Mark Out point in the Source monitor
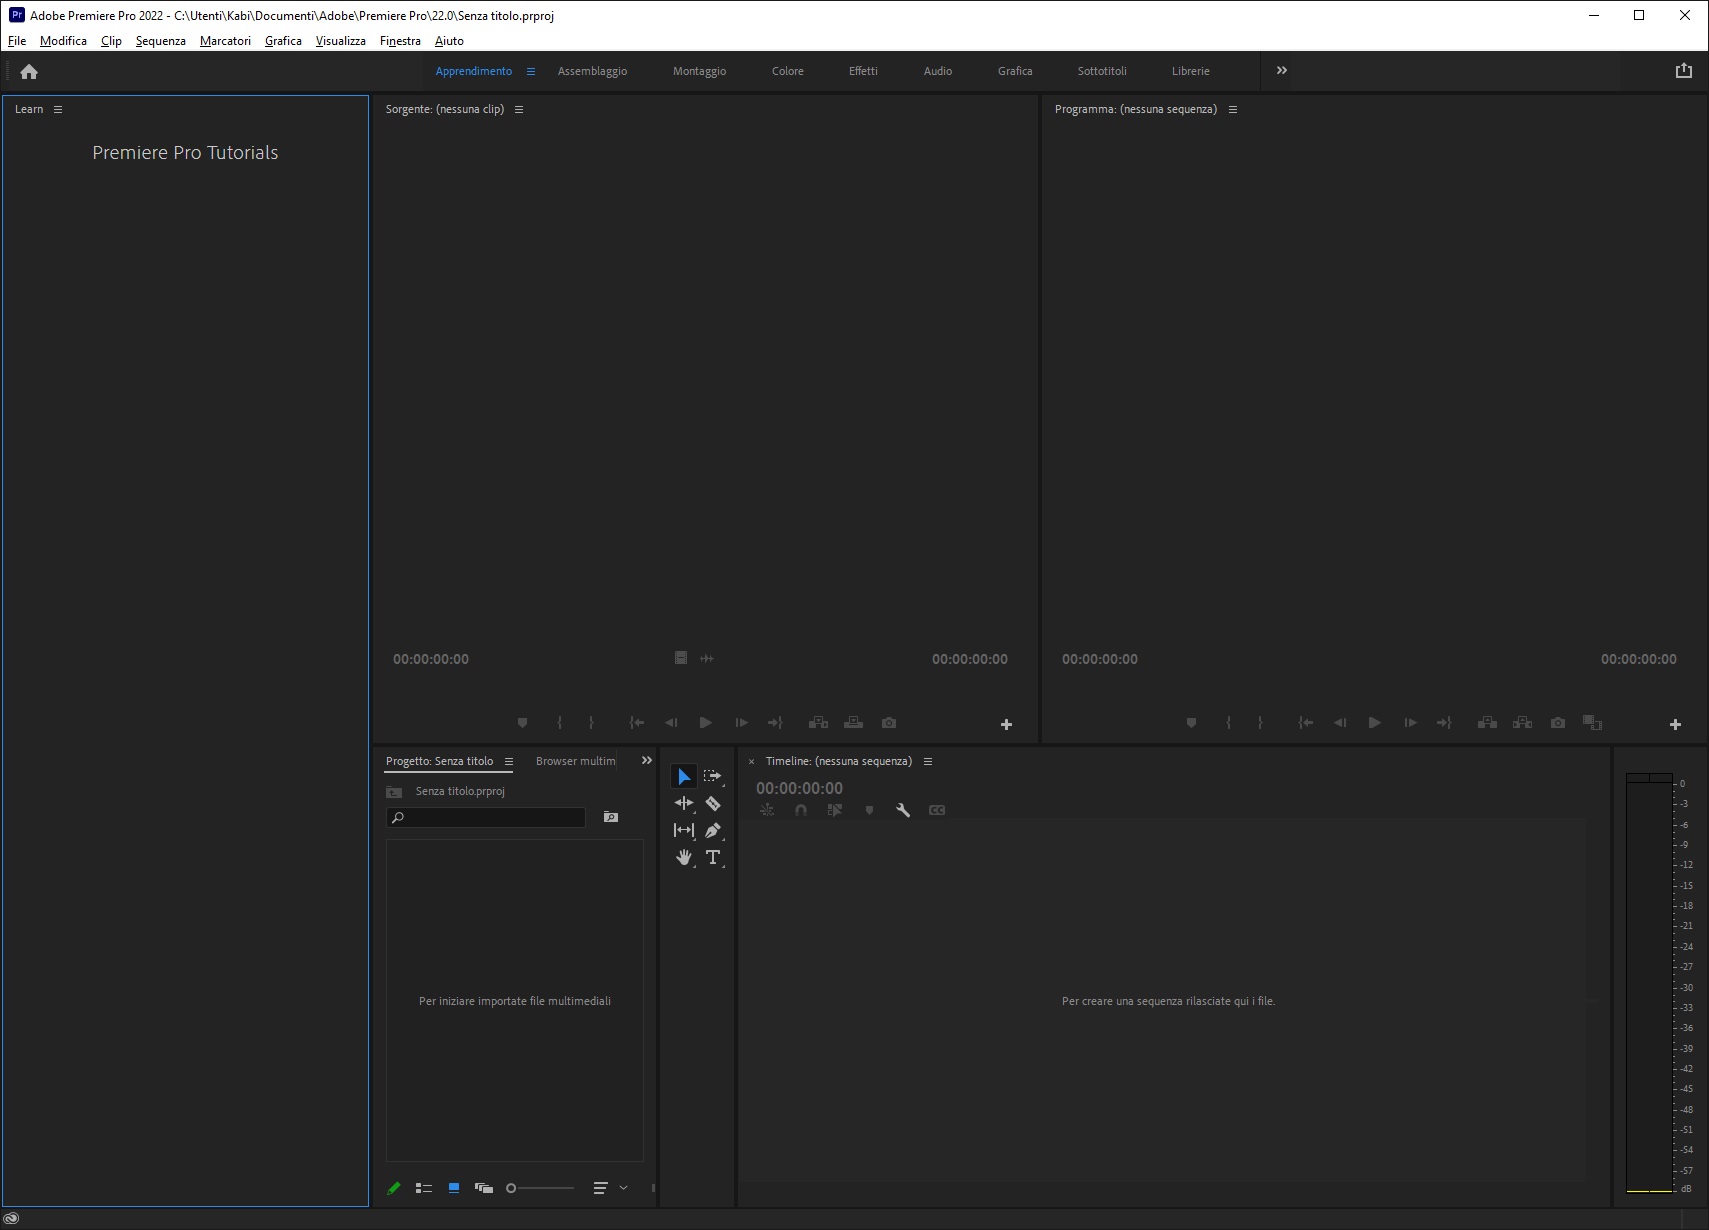The height and width of the screenshot is (1230, 1709). coord(591,723)
